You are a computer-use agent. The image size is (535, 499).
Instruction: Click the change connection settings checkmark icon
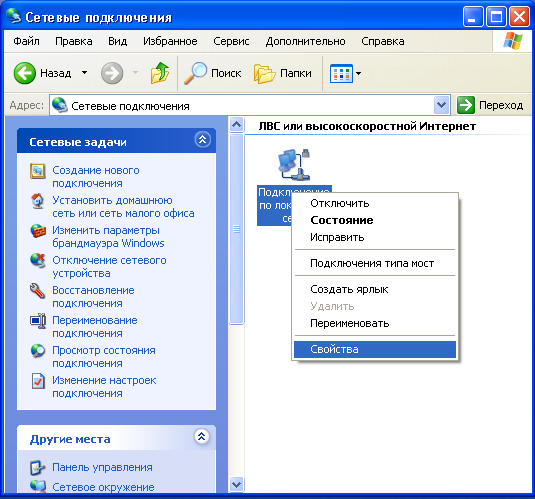click(38, 381)
